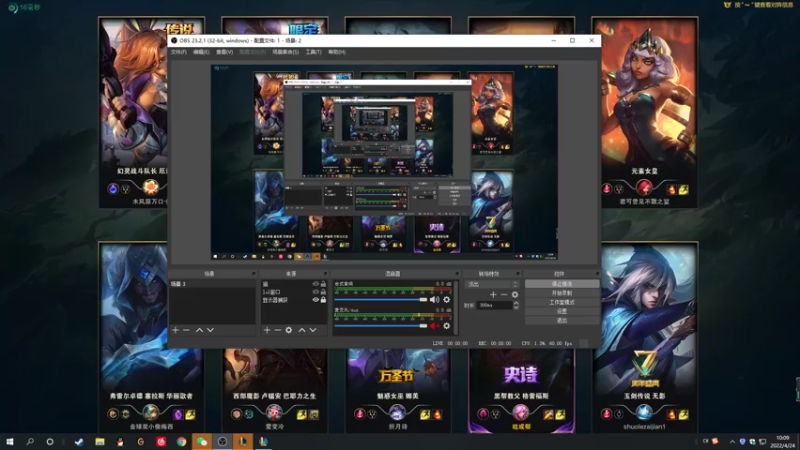This screenshot has width=800, height=450.
Task: Increase transition duration stepper arrow
Action: pyautogui.click(x=516, y=303)
